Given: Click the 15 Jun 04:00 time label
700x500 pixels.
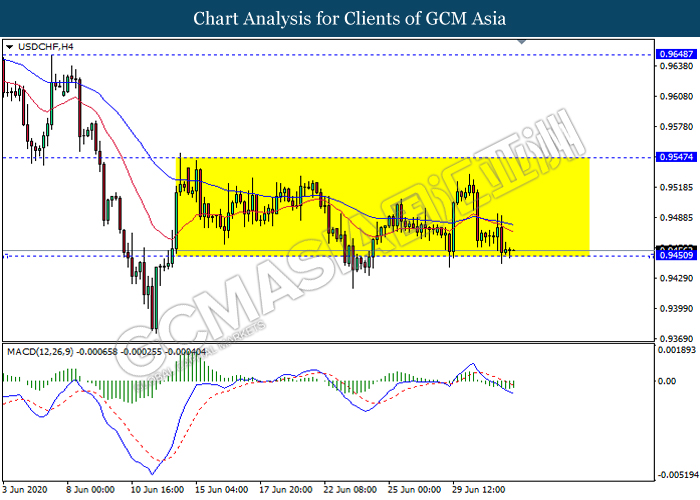Looking at the screenshot, I should coord(221,490).
